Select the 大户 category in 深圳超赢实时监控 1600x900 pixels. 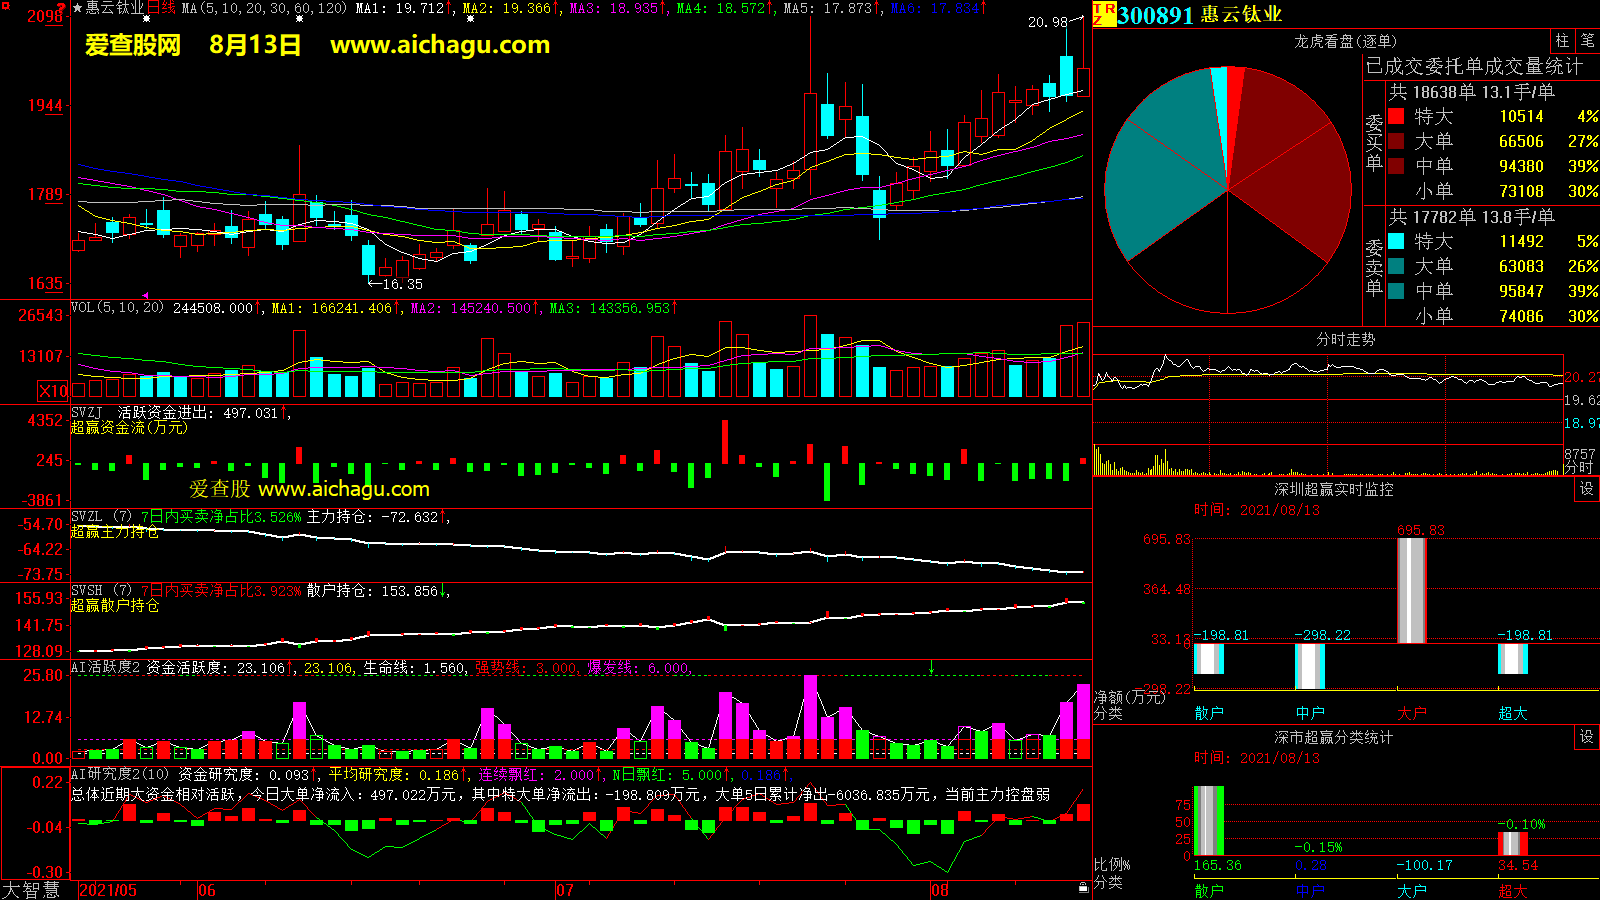pyautogui.click(x=1411, y=713)
